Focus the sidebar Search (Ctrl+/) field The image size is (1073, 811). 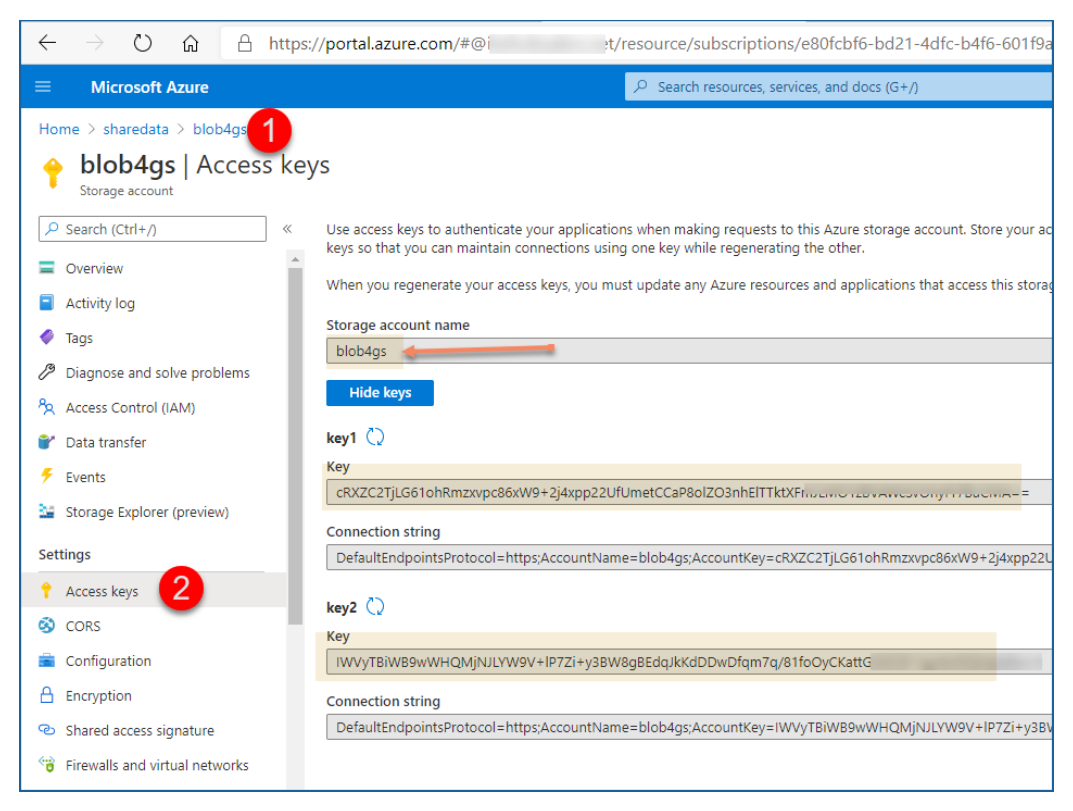coord(153,229)
